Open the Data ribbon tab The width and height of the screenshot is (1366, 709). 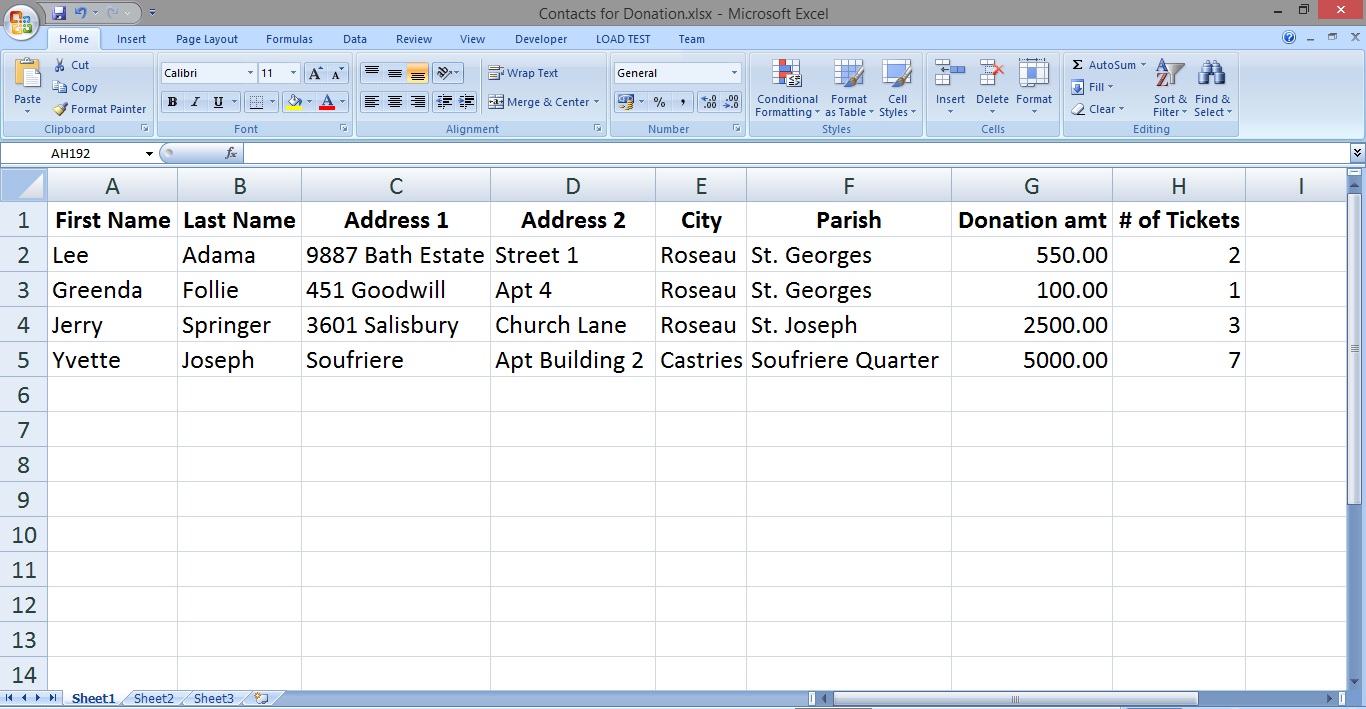coord(355,39)
